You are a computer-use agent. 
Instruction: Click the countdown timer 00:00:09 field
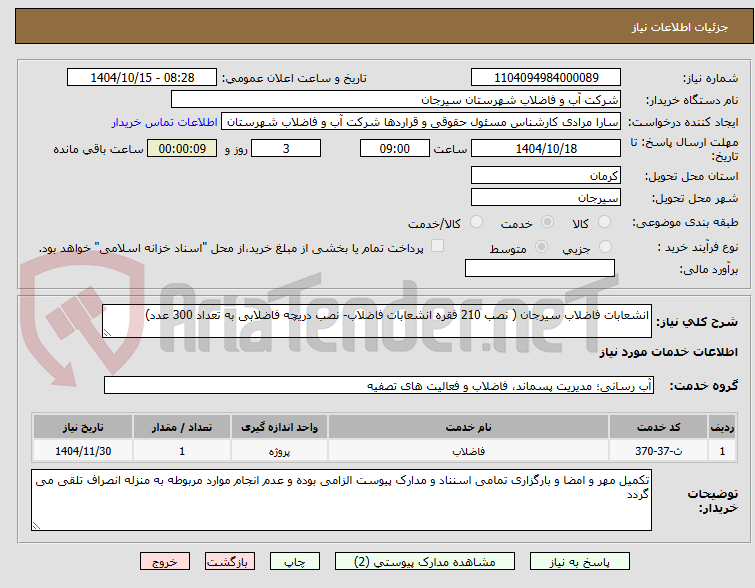pos(182,148)
